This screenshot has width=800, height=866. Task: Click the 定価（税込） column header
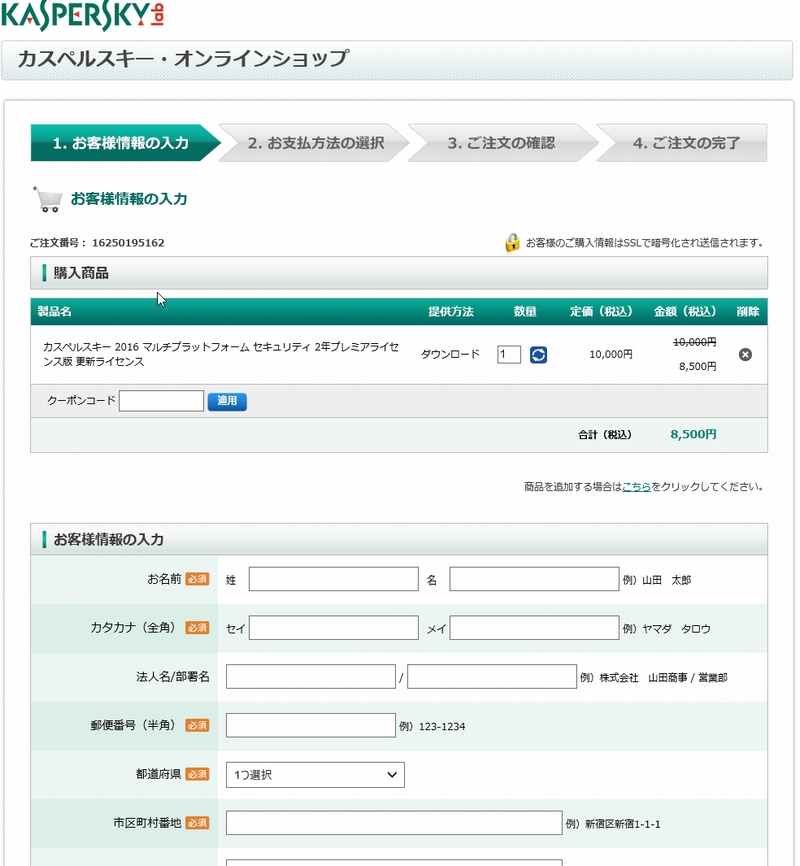tap(601, 311)
